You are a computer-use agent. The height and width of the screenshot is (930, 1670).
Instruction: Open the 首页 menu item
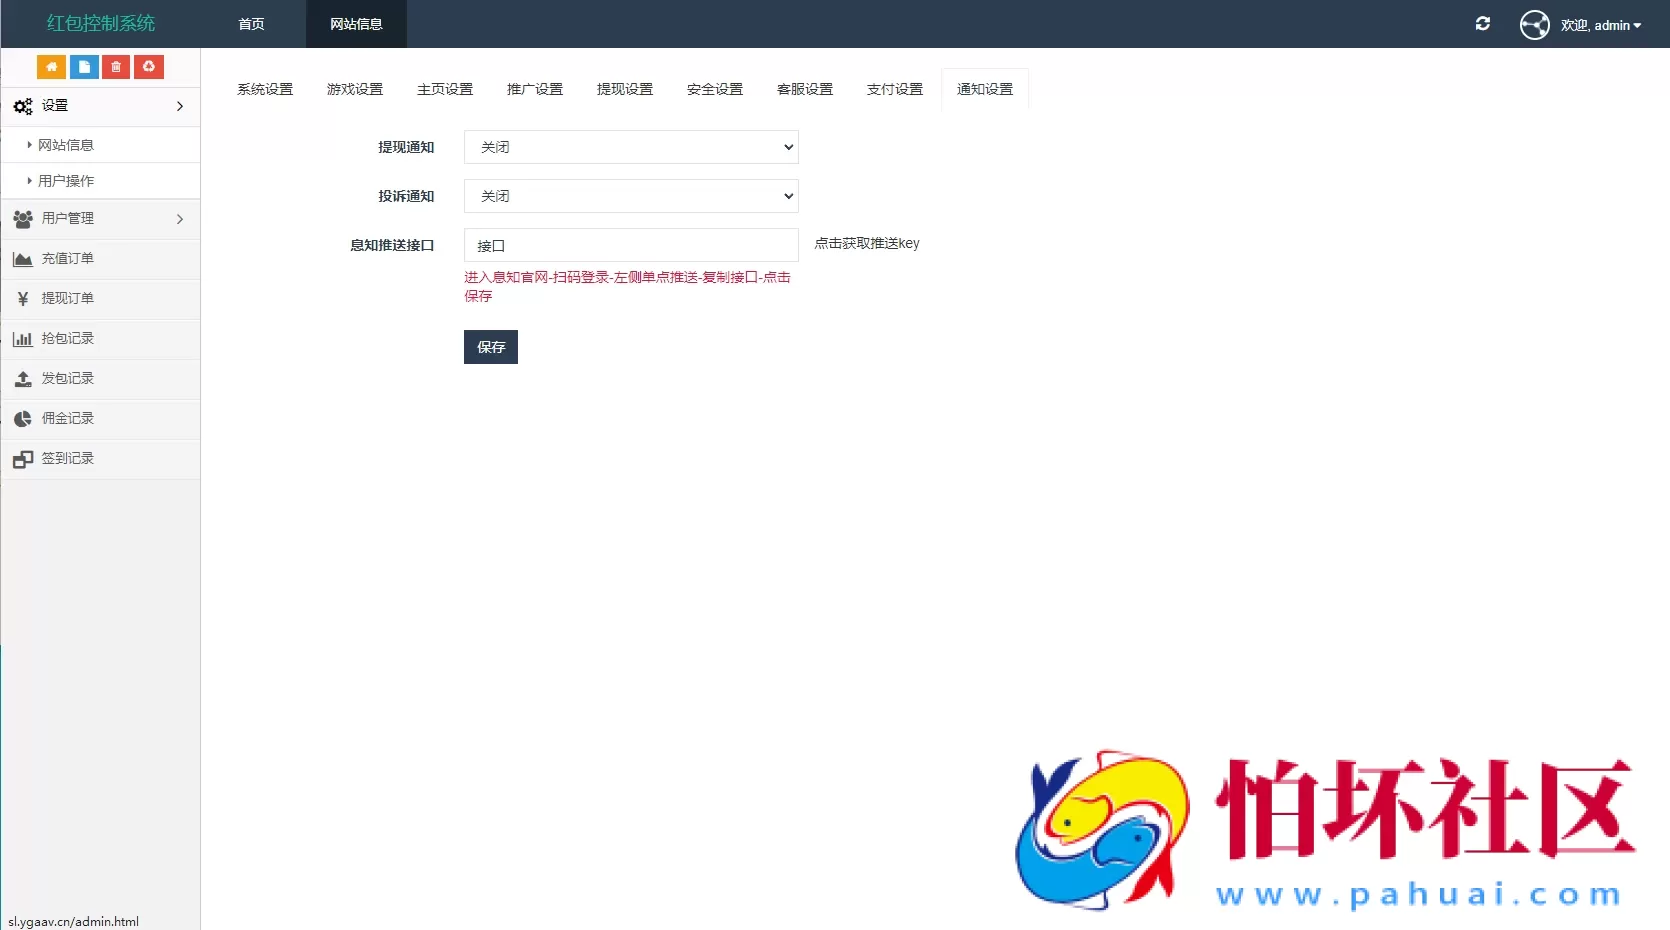[251, 24]
